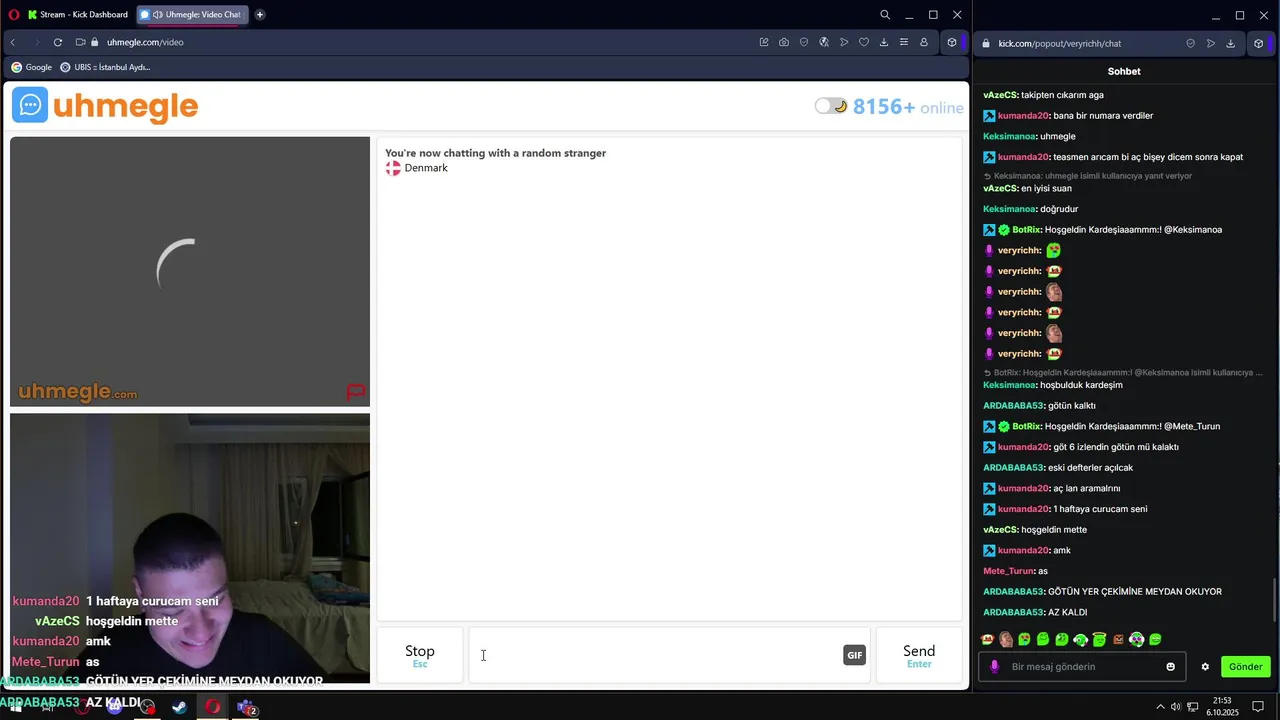Open downloads in the Kick chat window
The image size is (1280, 720).
1231,43
